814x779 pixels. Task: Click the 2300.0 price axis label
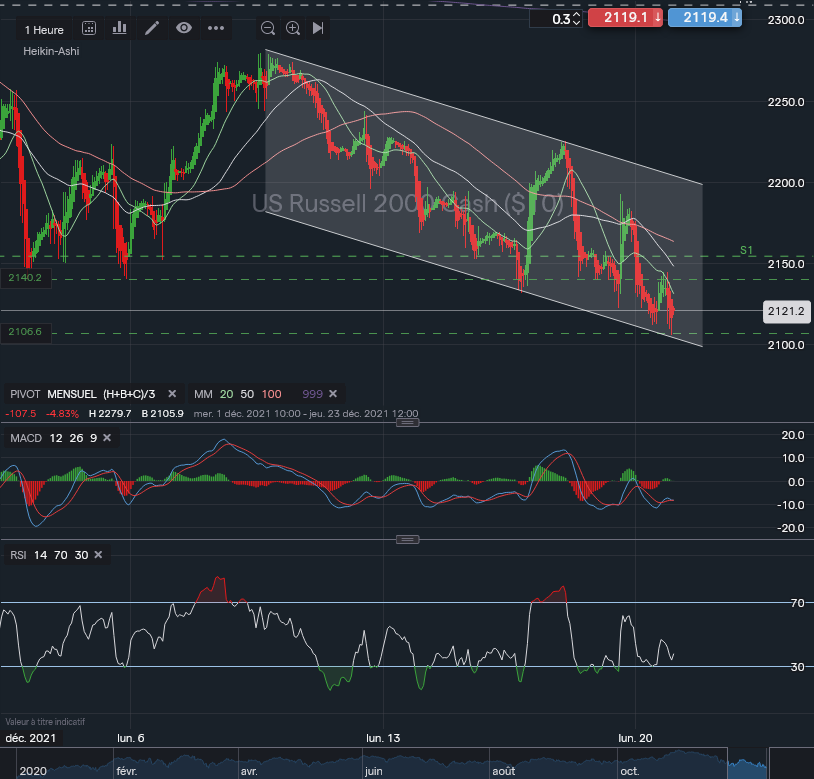[x=786, y=20]
